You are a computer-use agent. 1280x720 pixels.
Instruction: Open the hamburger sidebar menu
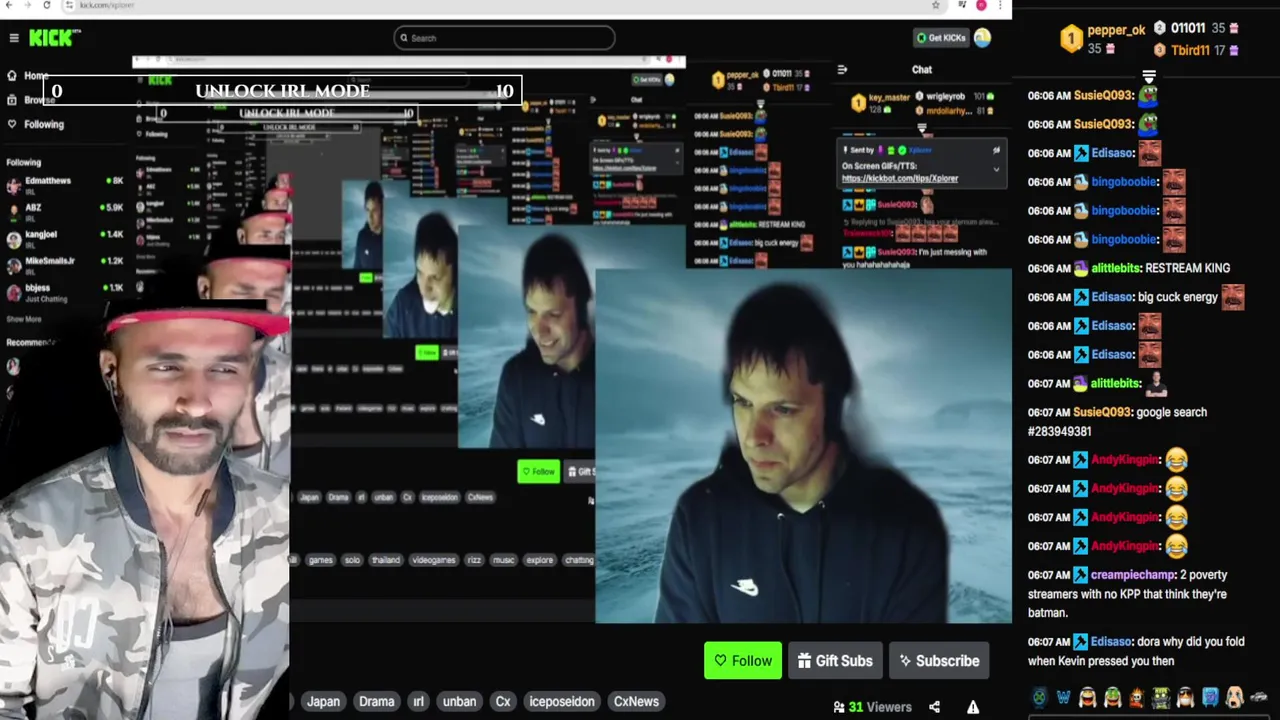pos(14,38)
